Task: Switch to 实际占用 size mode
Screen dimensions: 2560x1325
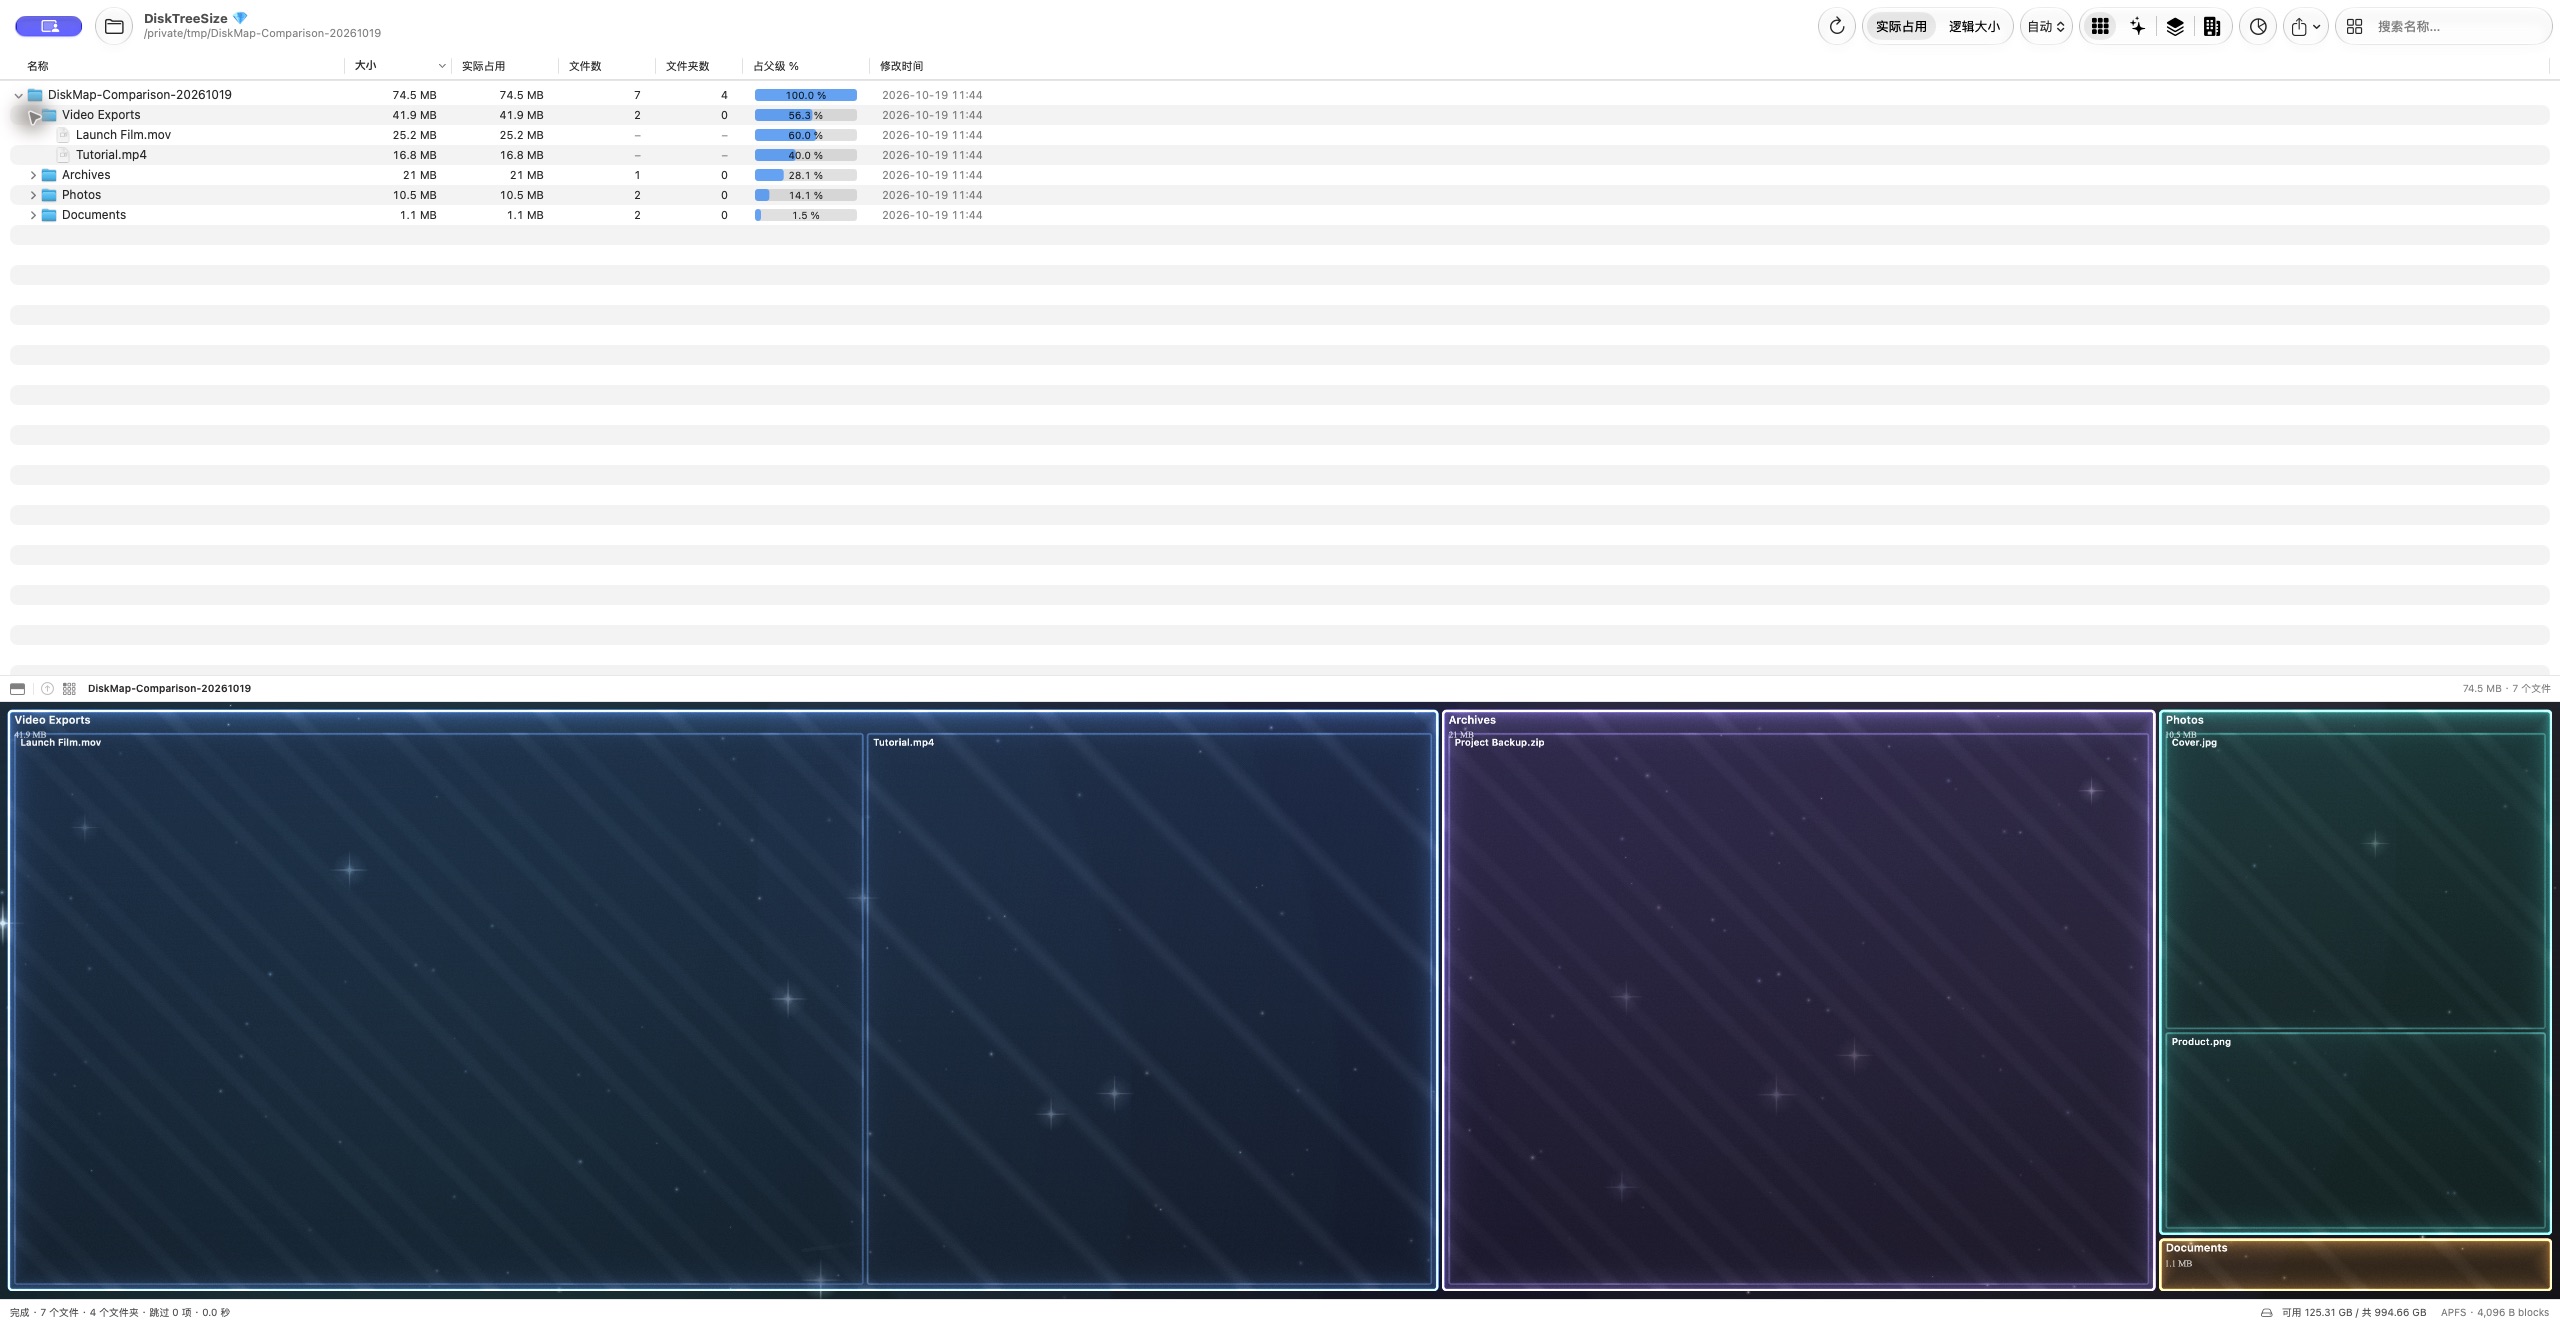Action: pos(1901,27)
